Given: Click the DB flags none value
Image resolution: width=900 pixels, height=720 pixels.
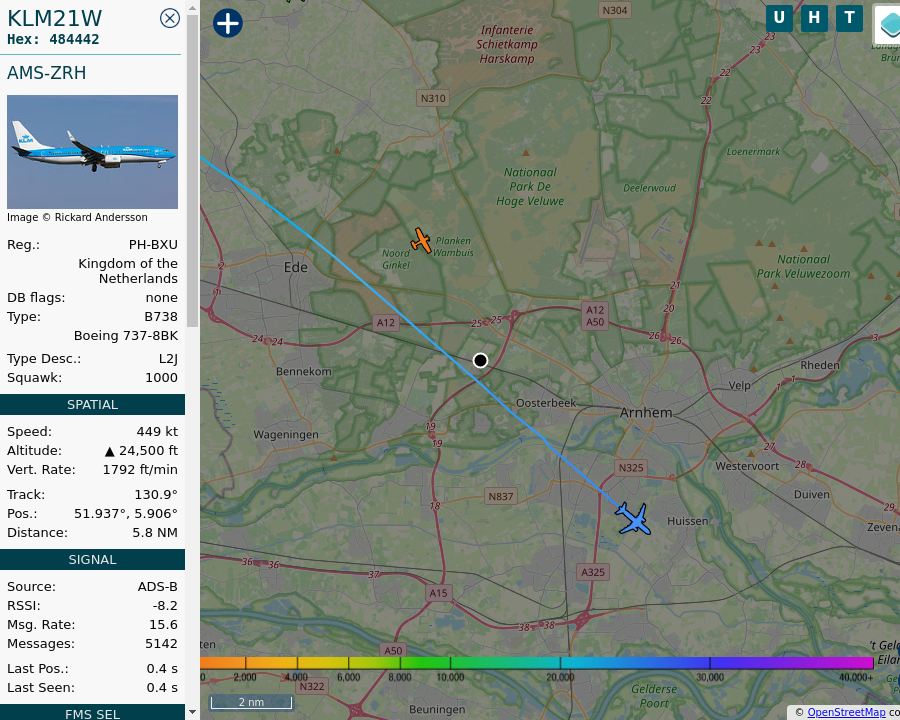Looking at the screenshot, I should pos(162,298).
